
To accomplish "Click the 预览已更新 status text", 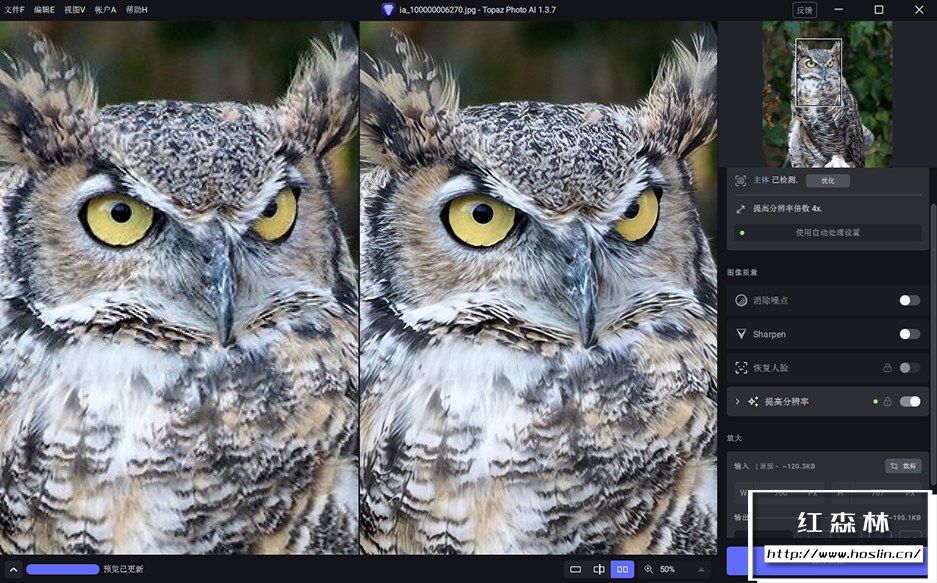I will [x=123, y=569].
